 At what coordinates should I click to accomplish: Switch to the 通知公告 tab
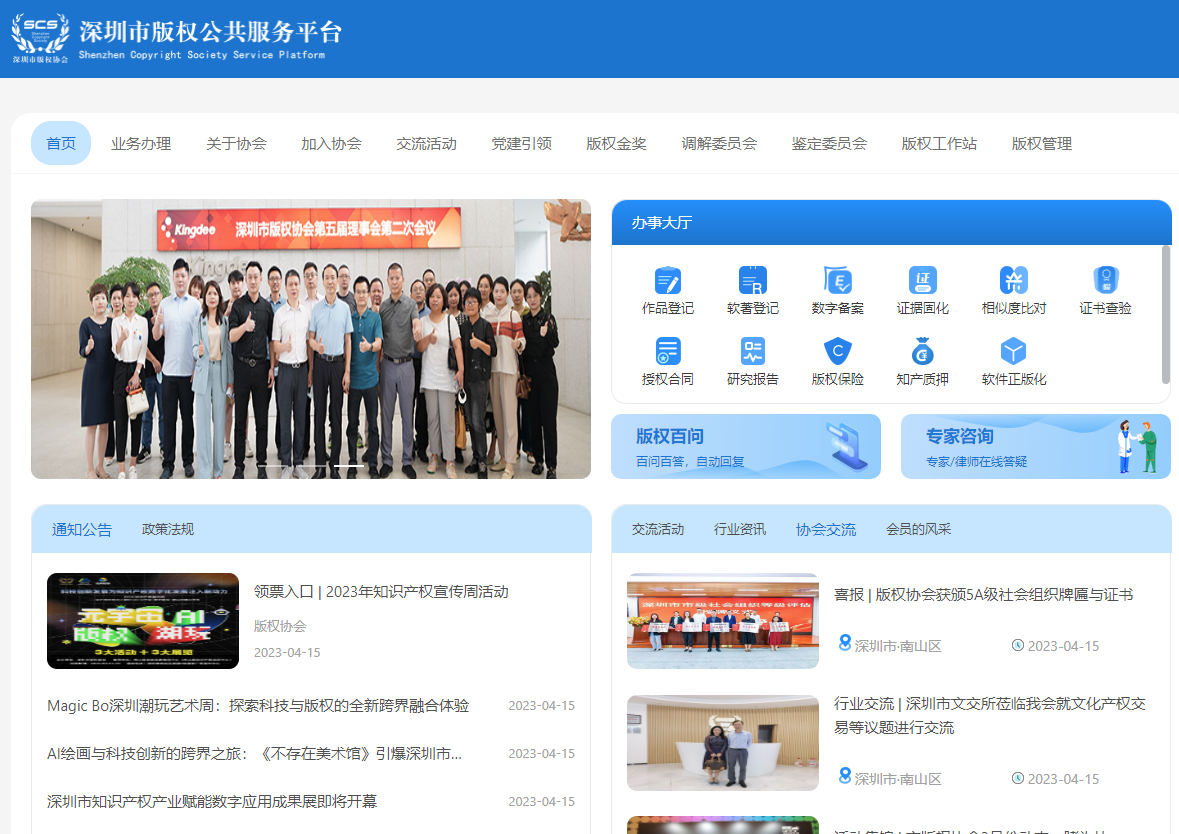[x=82, y=529]
